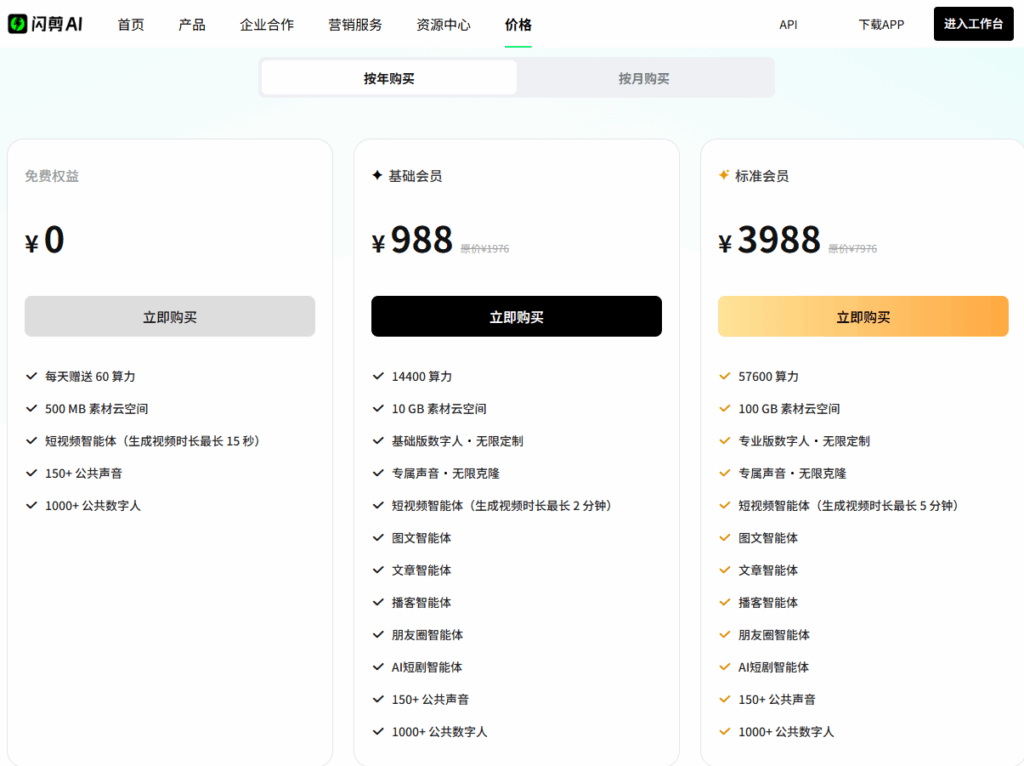Click the feature mentioning 最长 2 分钟
The image size is (1024, 766).
[504, 505]
